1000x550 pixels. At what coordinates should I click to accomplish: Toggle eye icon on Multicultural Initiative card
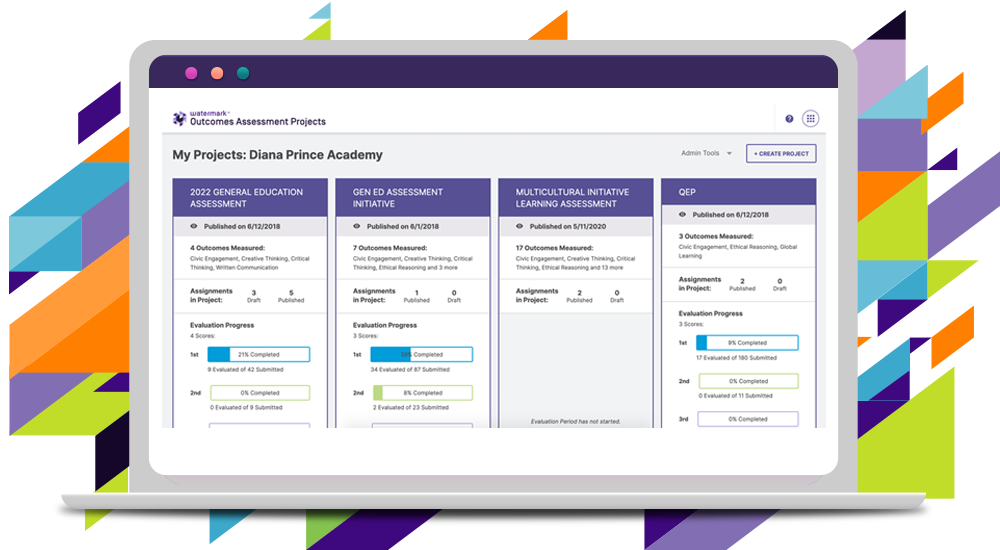[x=519, y=227]
